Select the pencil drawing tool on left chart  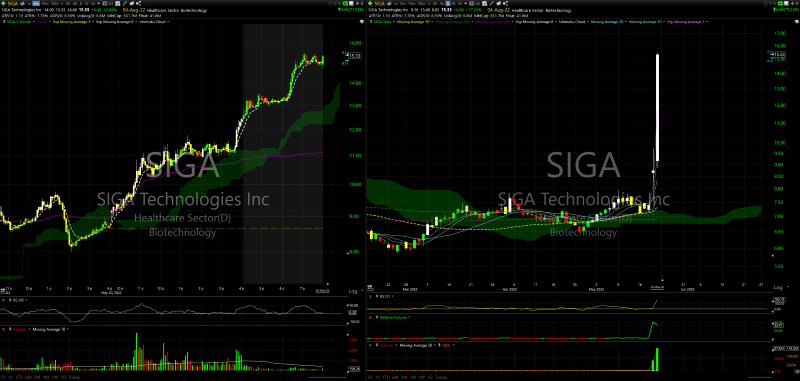(124, 4)
